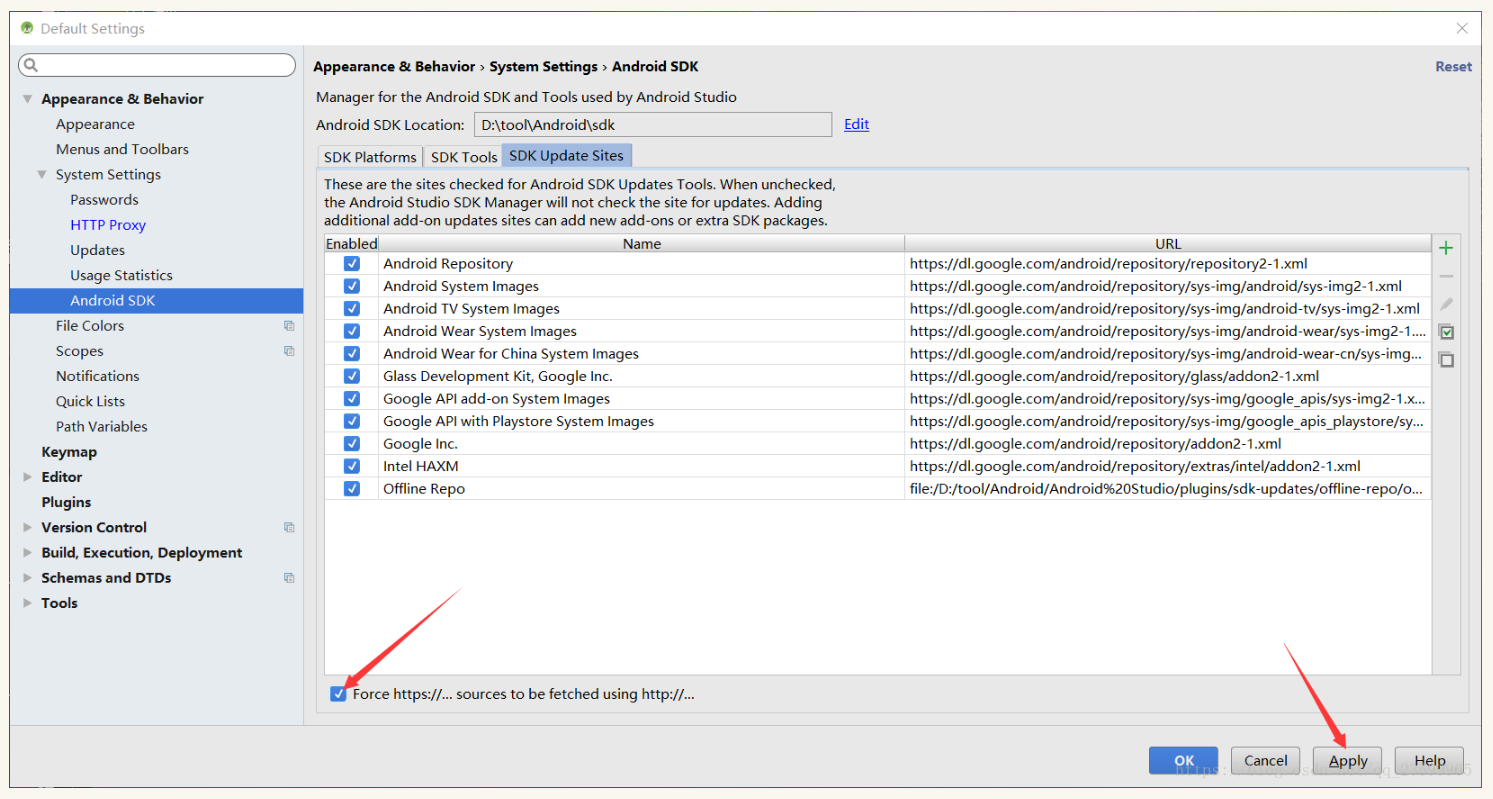Click the OK button
This screenshot has width=1493, height=799.
pos(1183,760)
